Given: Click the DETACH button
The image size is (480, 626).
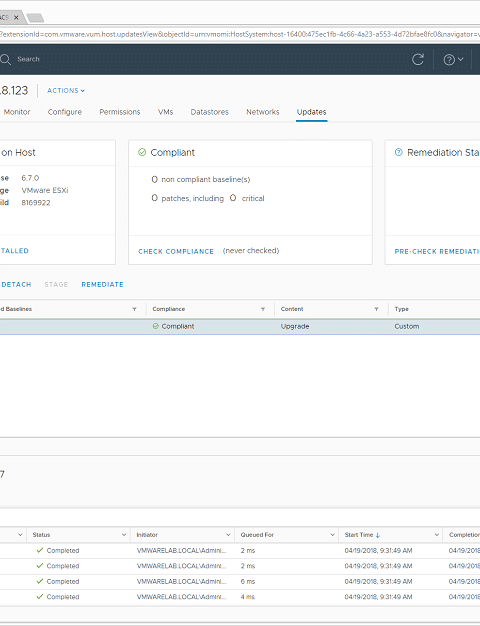Looking at the screenshot, I should pyautogui.click(x=16, y=285).
